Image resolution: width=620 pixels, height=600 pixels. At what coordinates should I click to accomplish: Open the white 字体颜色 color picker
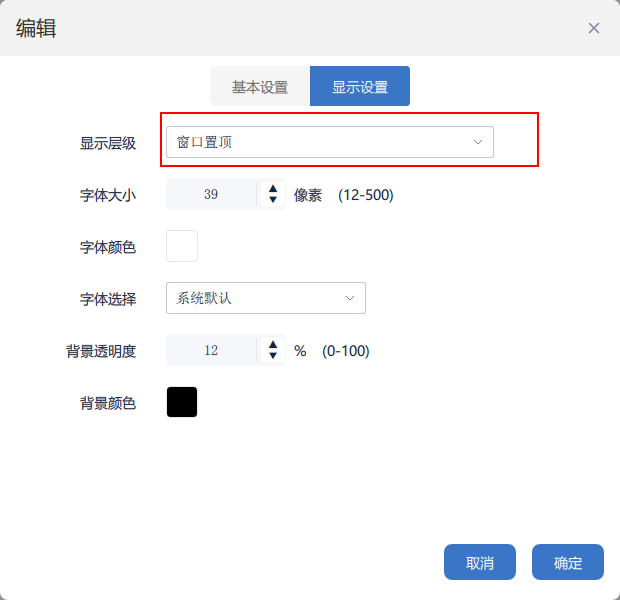point(182,246)
